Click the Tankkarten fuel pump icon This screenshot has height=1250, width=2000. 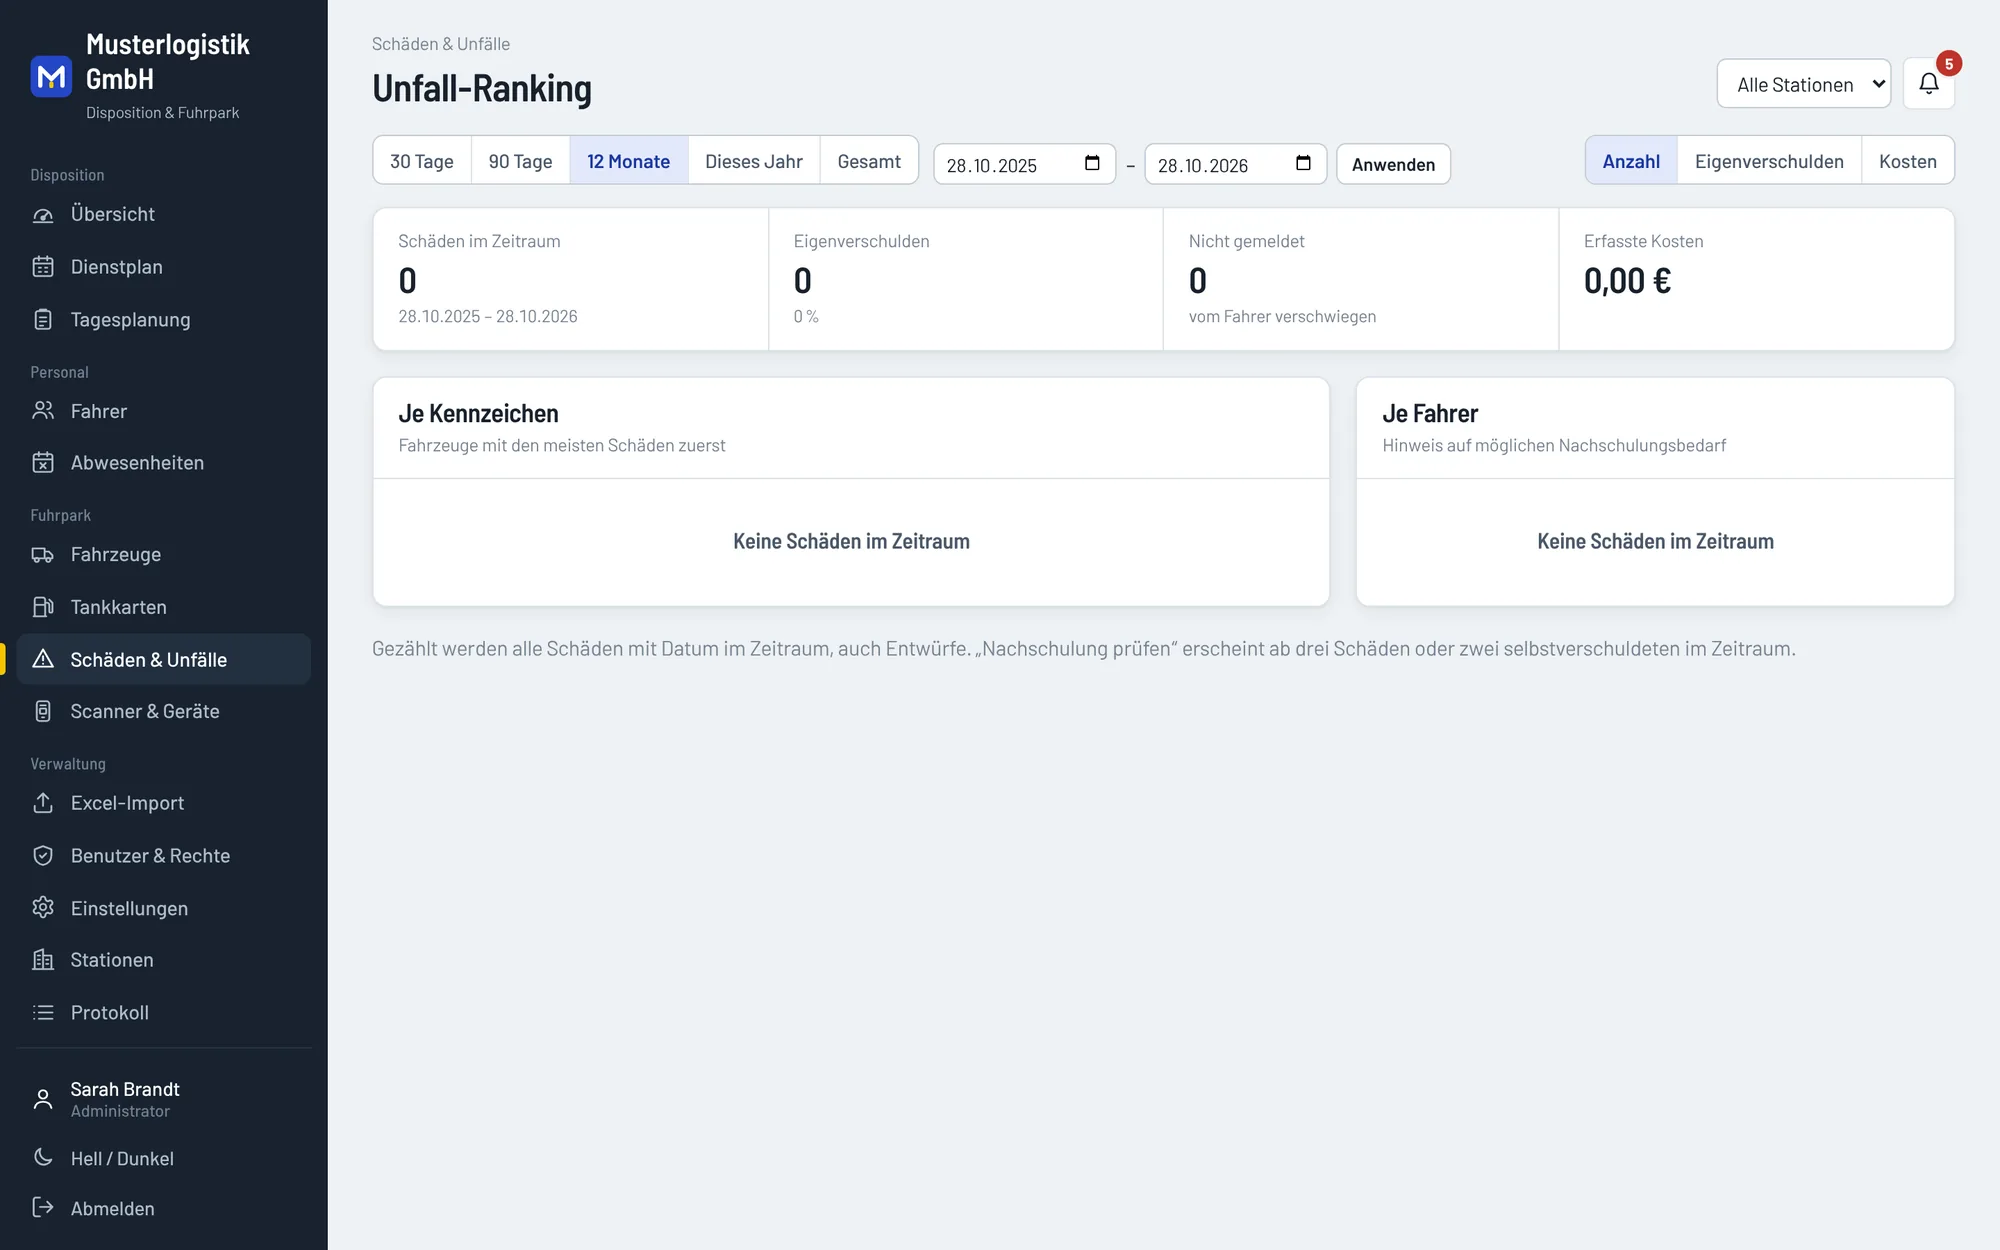coord(43,607)
